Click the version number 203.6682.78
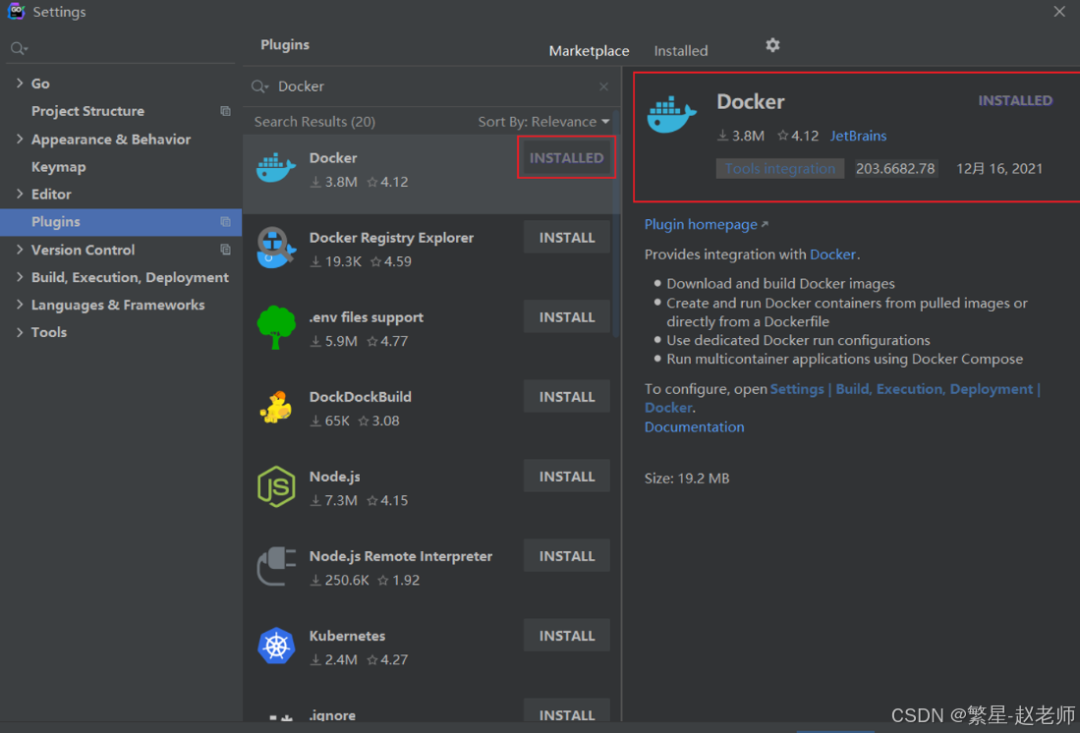The image size is (1080, 733). coord(895,169)
